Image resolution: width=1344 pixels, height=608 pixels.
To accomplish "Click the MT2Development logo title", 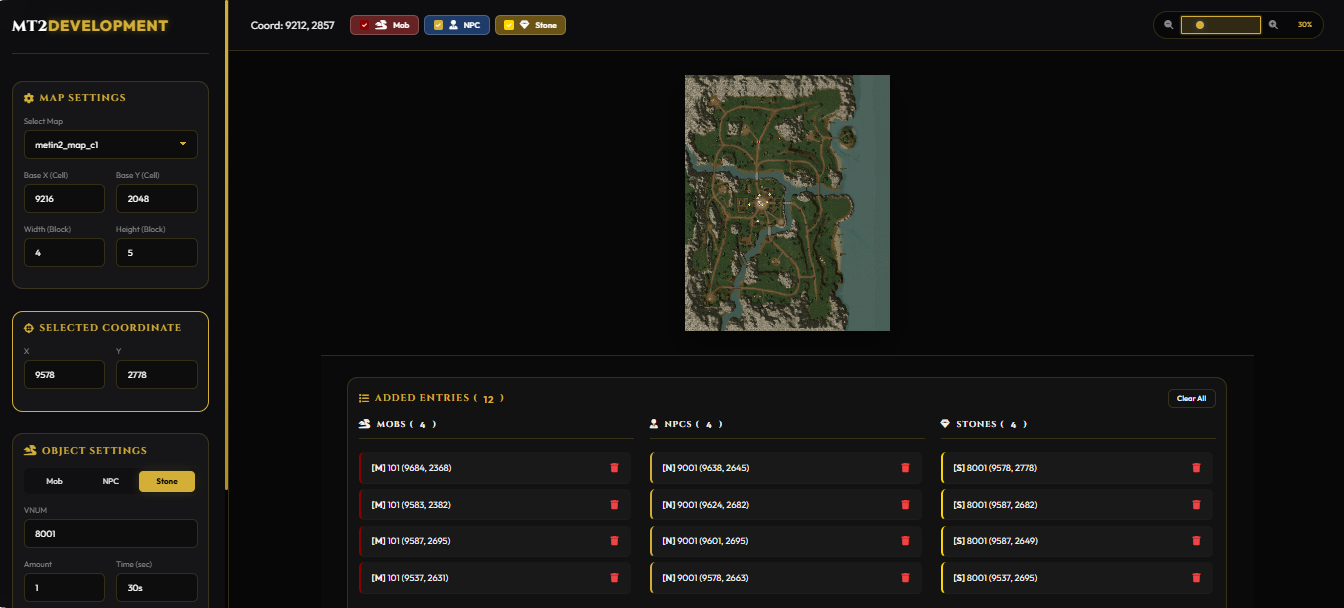I will pos(90,26).
